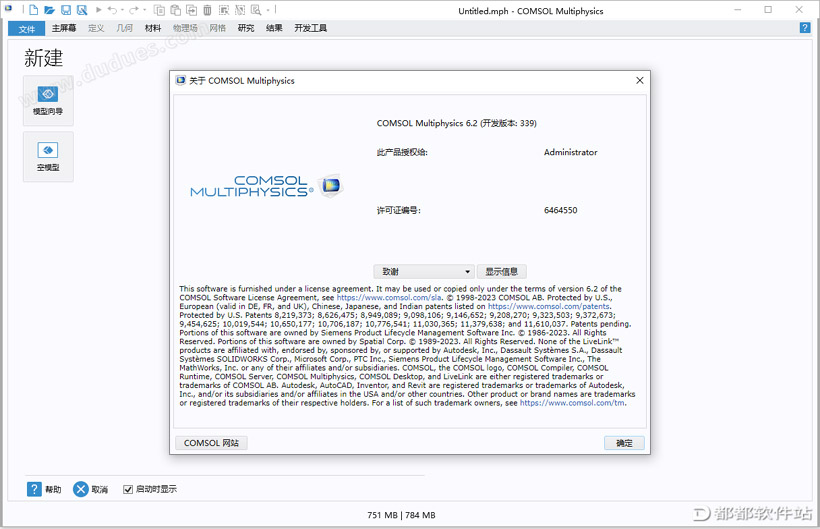Open a file with the folder icon
The width and height of the screenshot is (820, 529).
(x=50, y=10)
